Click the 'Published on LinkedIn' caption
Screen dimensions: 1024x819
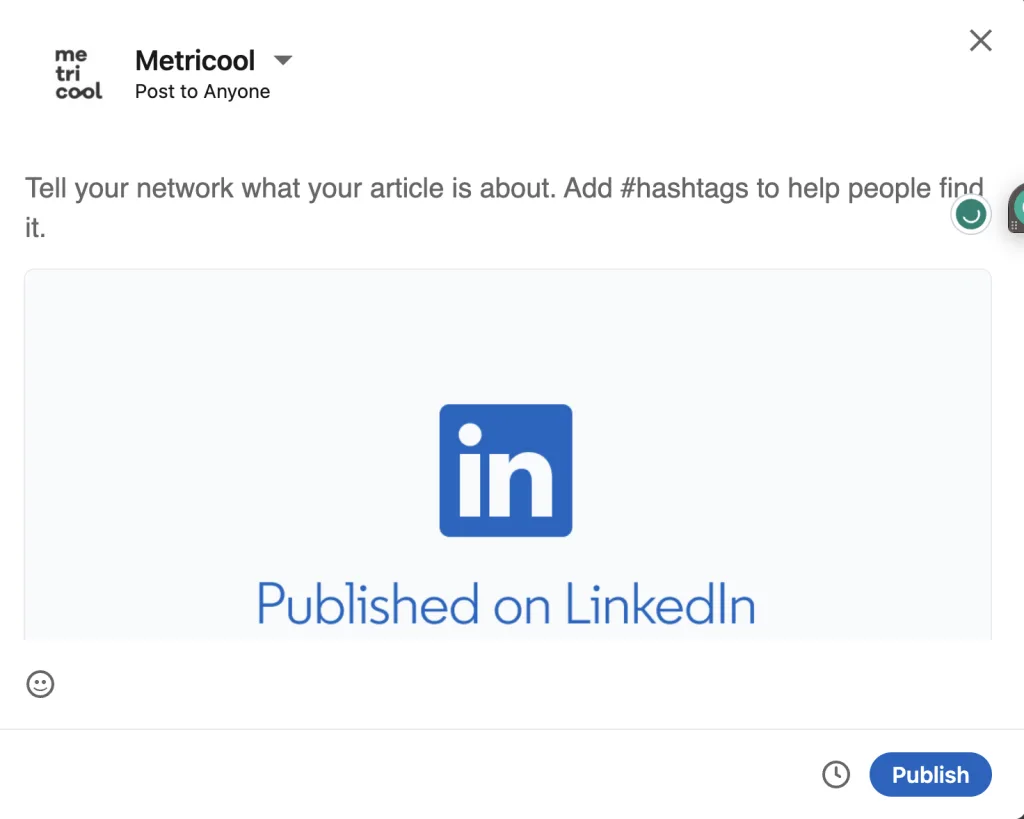click(506, 603)
